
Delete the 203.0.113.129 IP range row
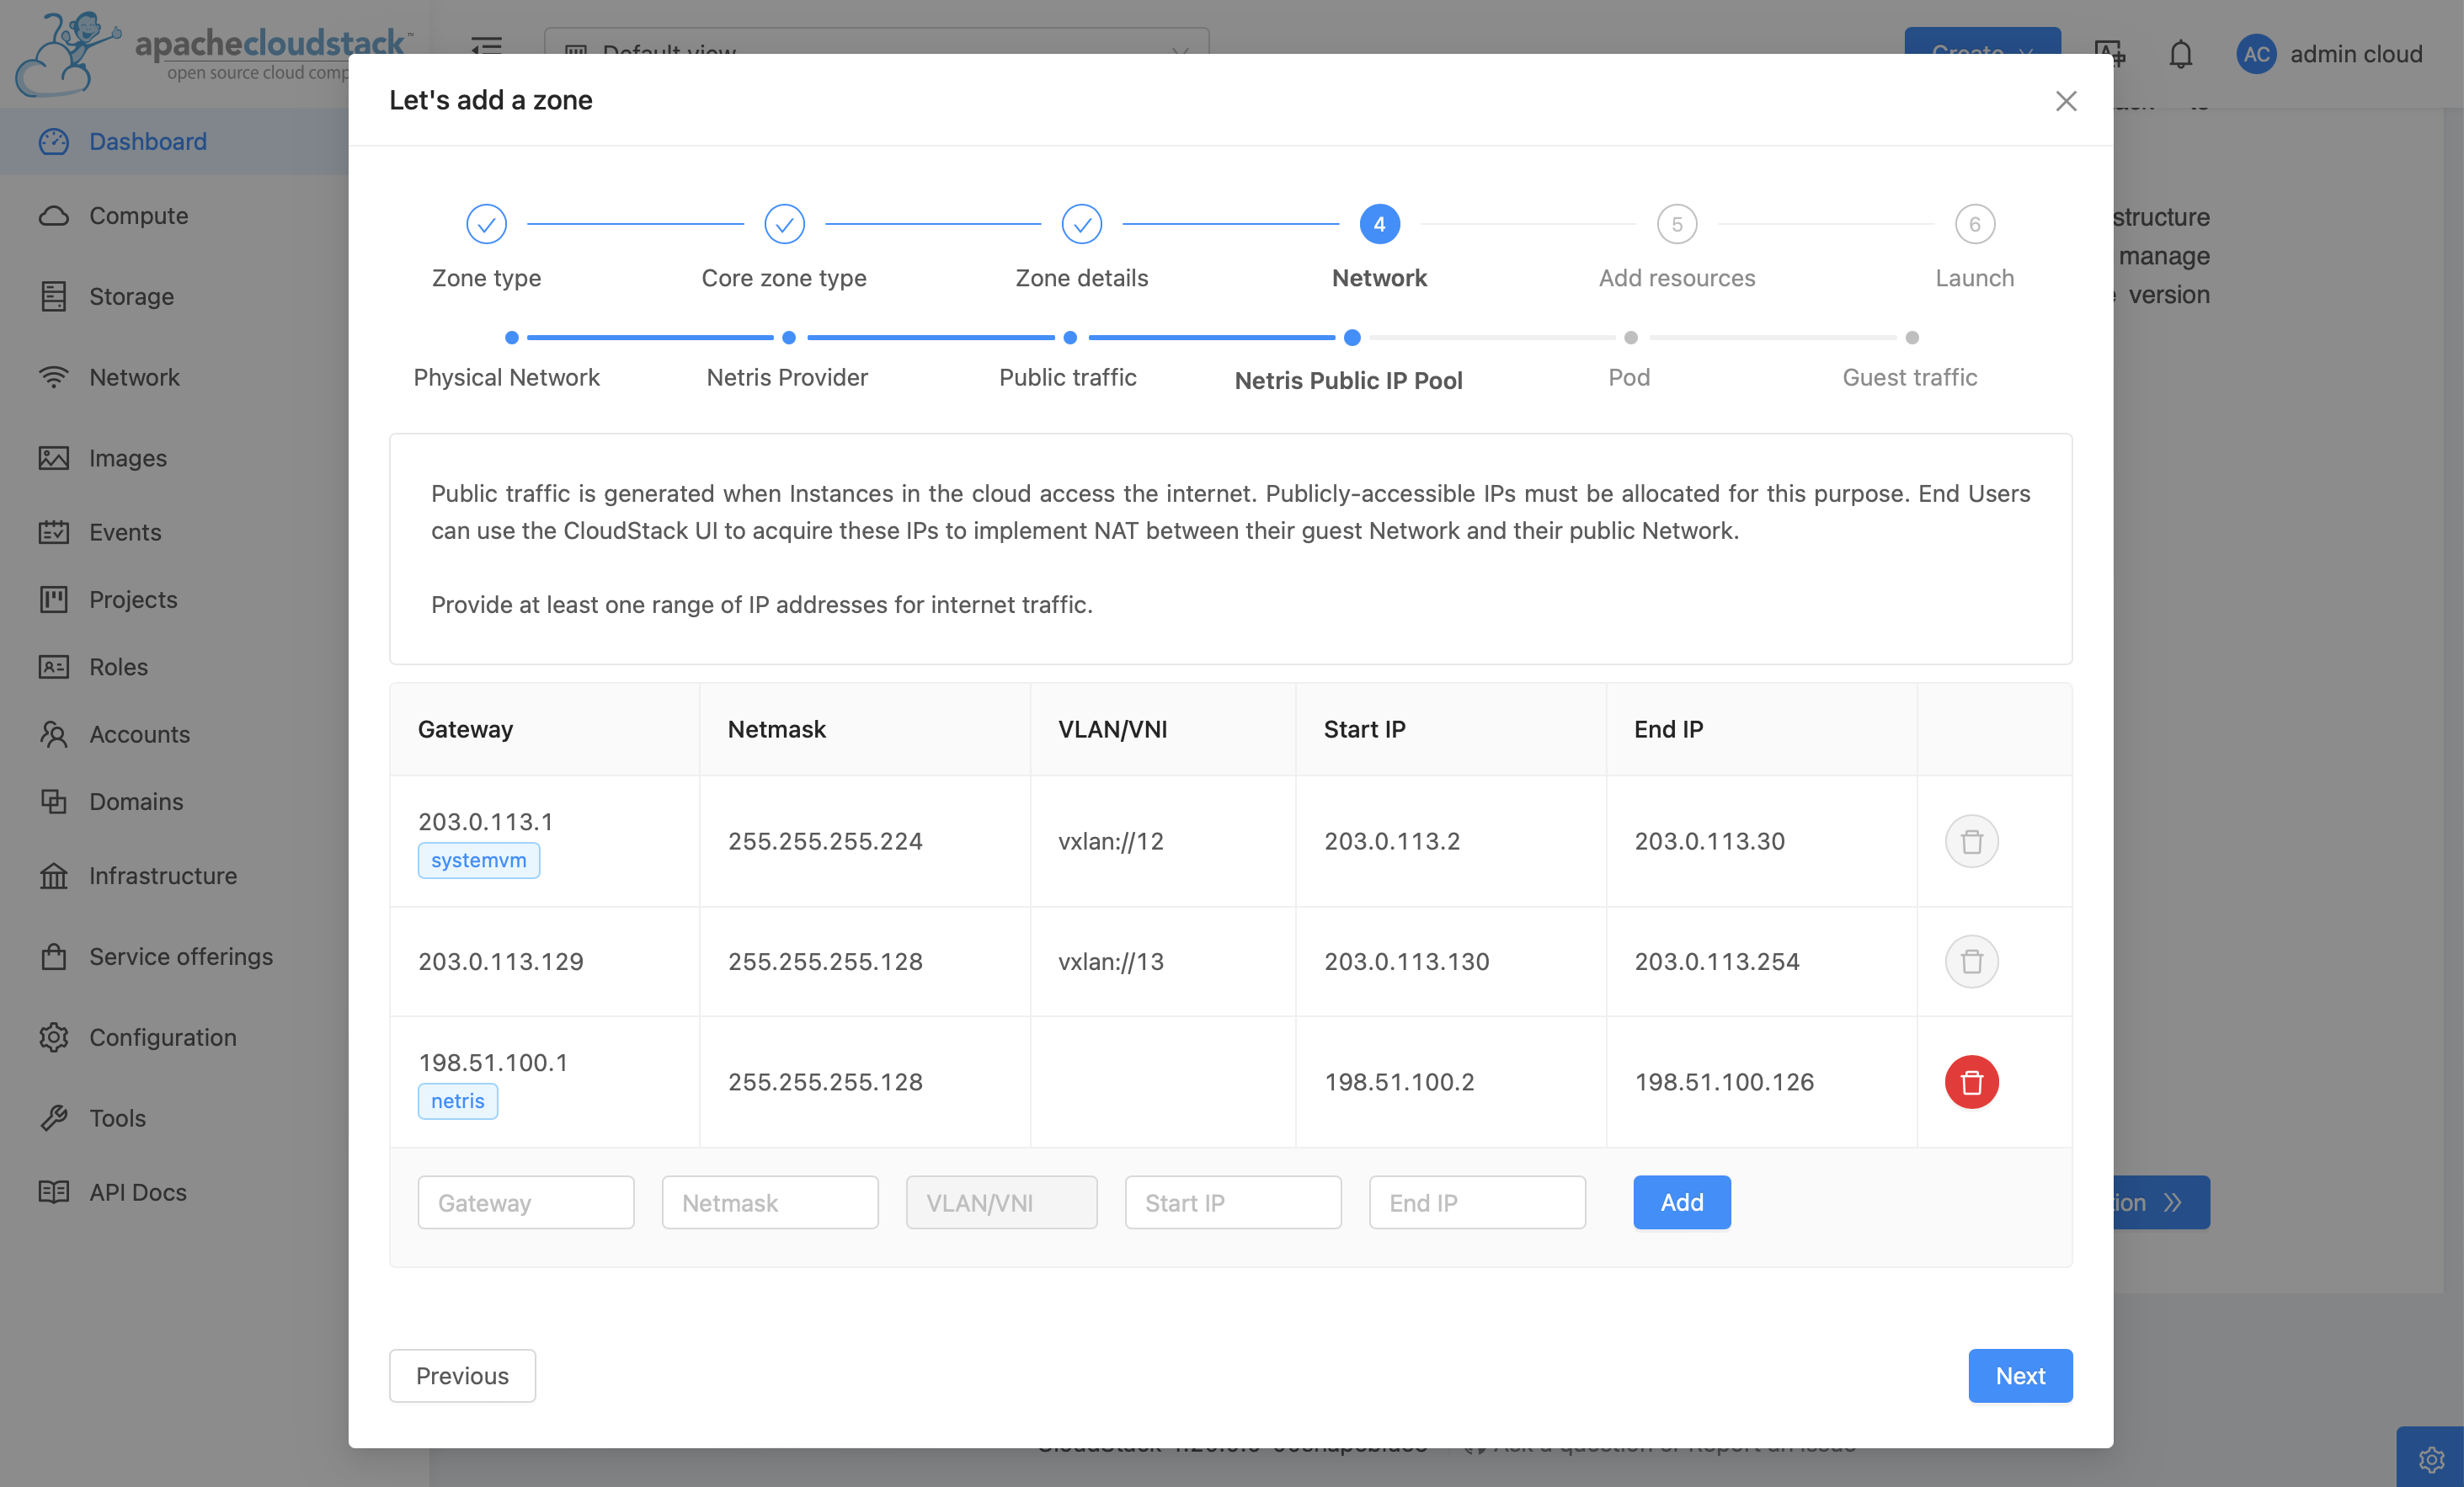(1971, 961)
